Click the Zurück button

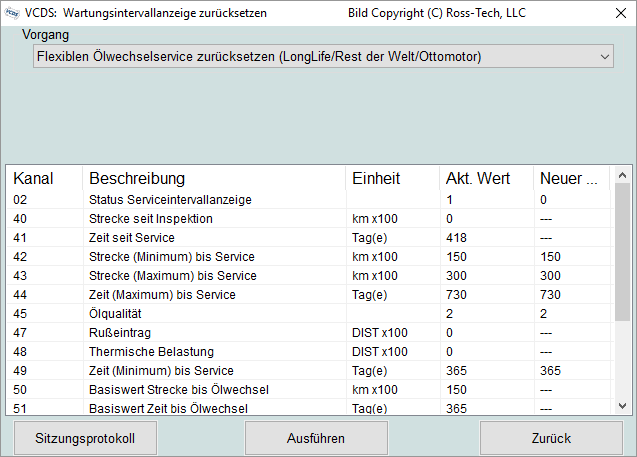click(x=551, y=438)
